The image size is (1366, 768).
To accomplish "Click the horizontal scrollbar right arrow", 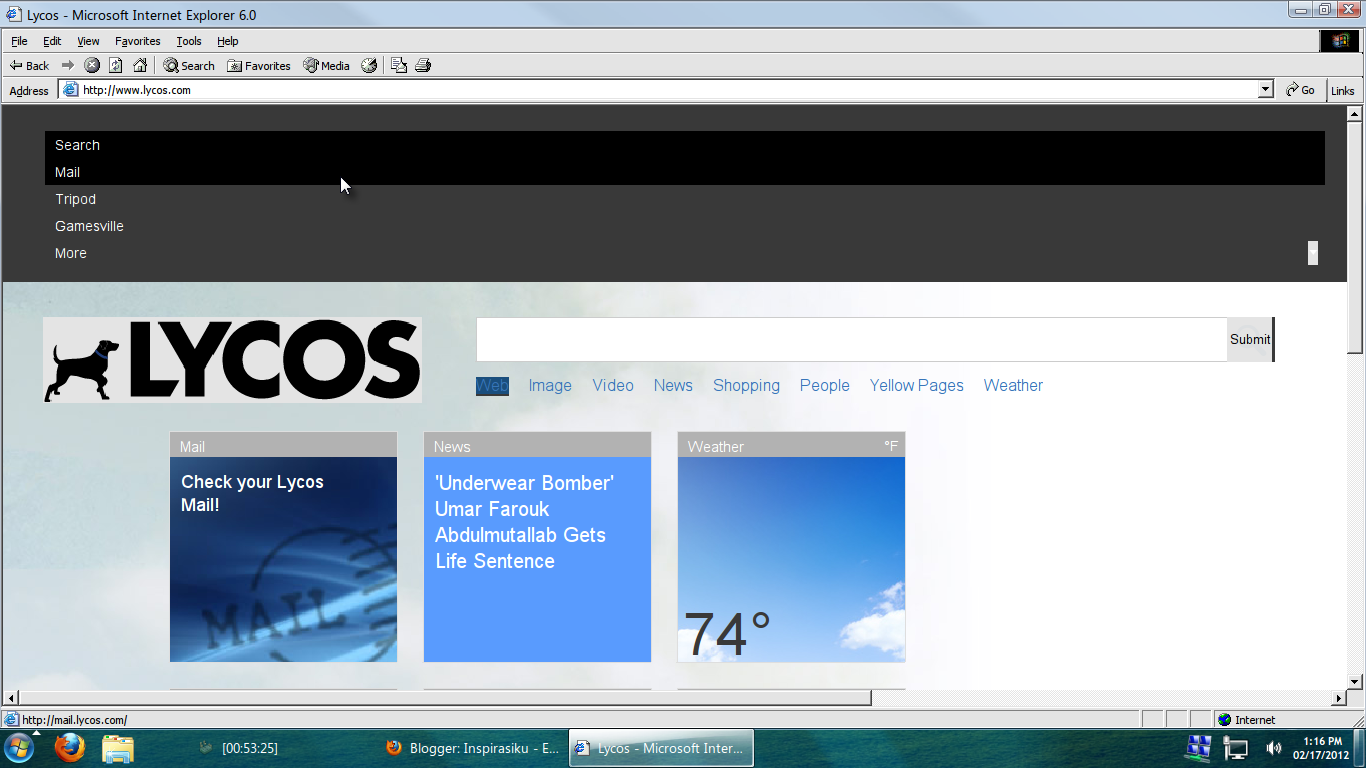I will (x=1338, y=698).
